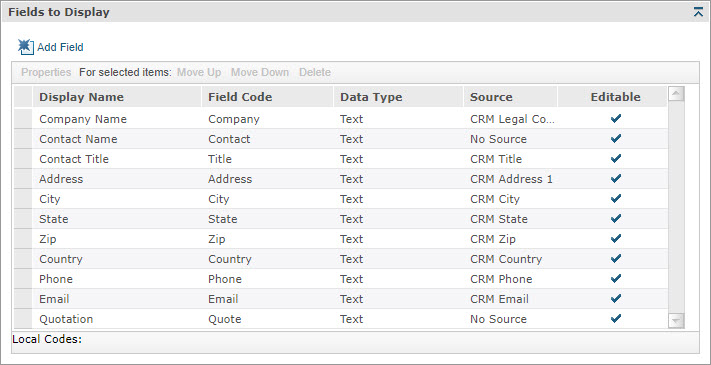The height and width of the screenshot is (365, 711).
Task: Select row using State row selector
Action: click(23, 219)
